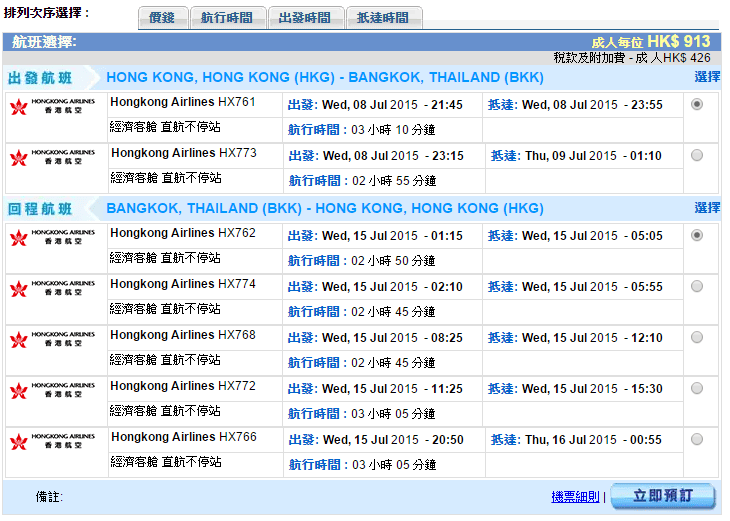This screenshot has width=730, height=521.
Task: Select departure flight HX773 radio button
Action: coord(697,155)
